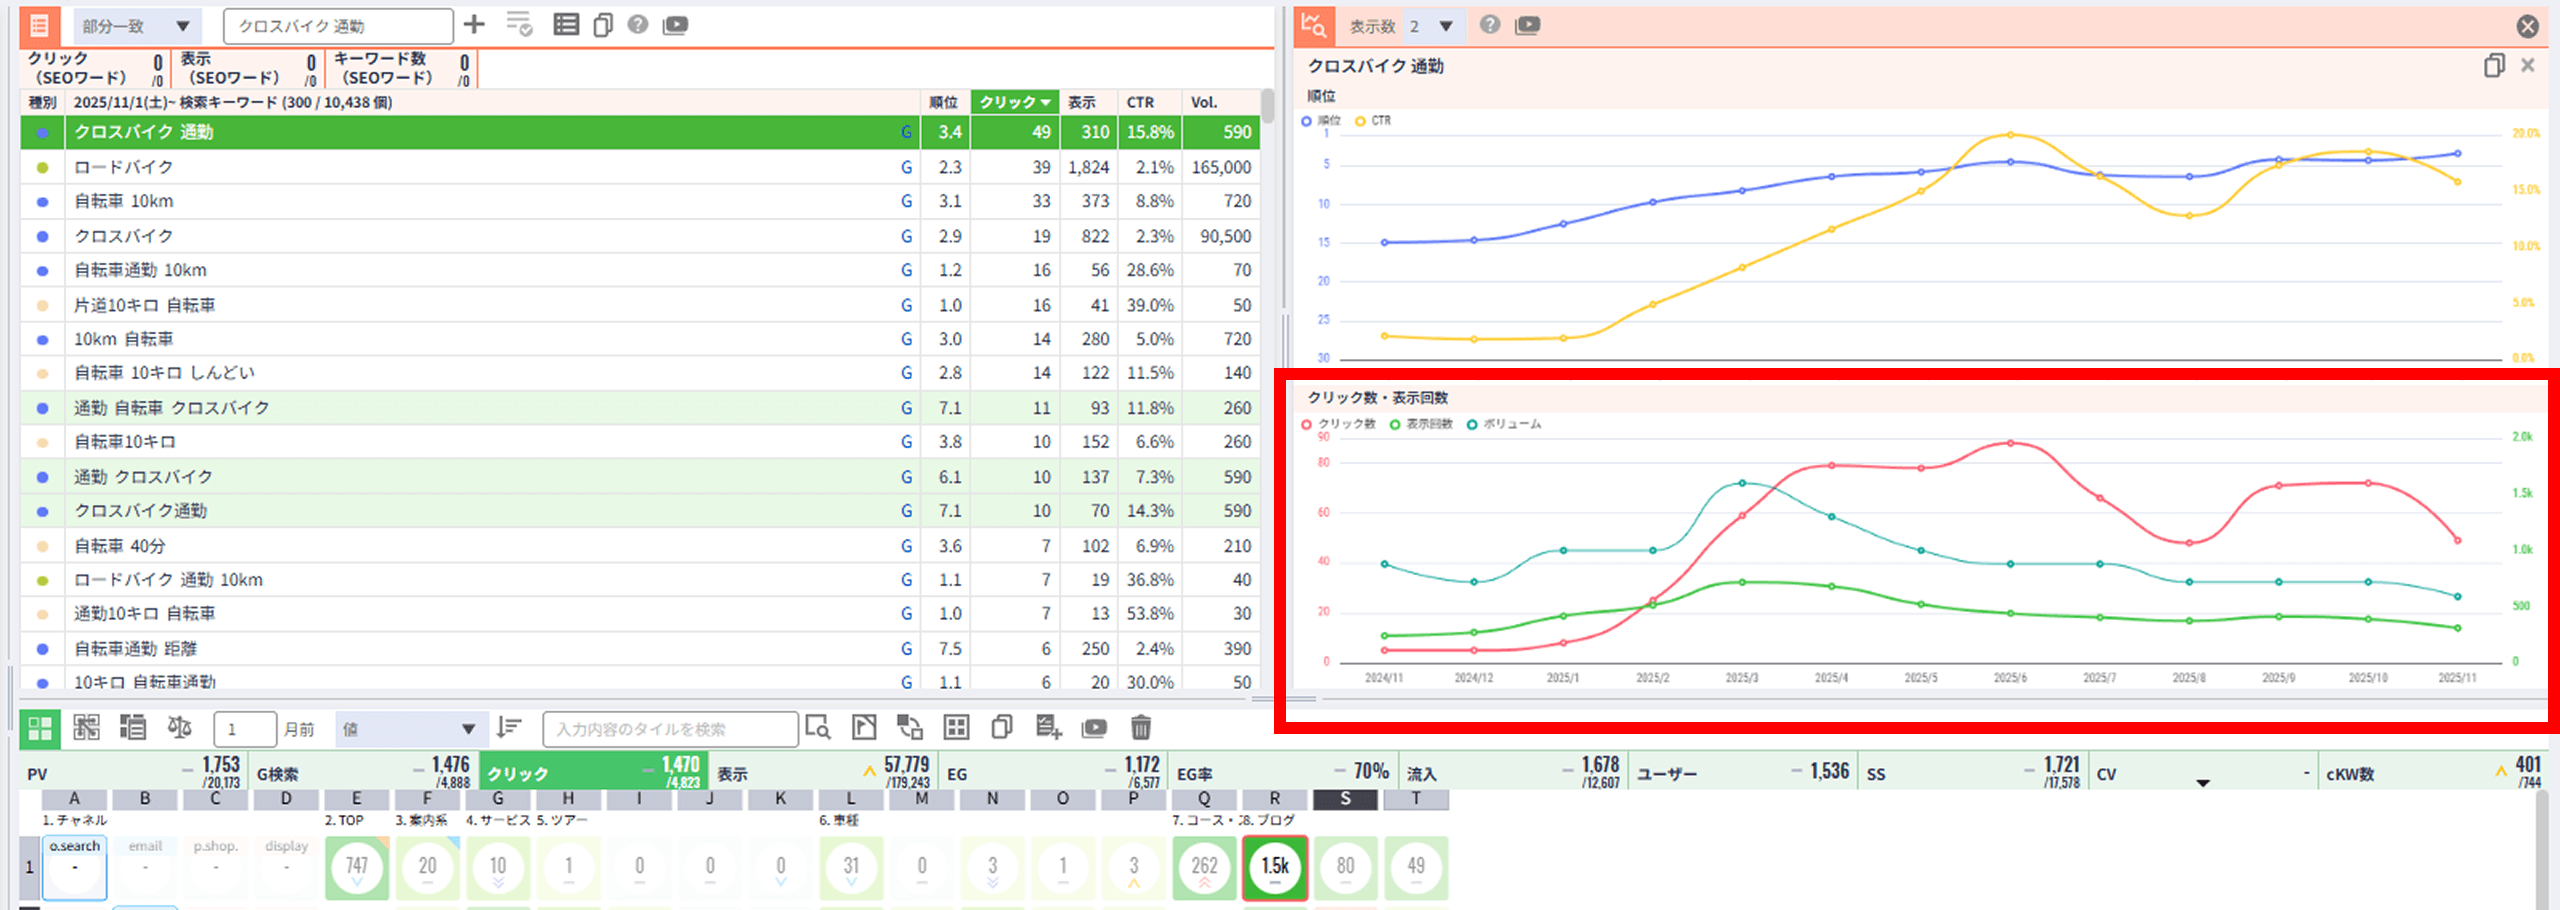The width and height of the screenshot is (2560, 910).
Task: Click the balance scale compare icon
Action: (180, 728)
